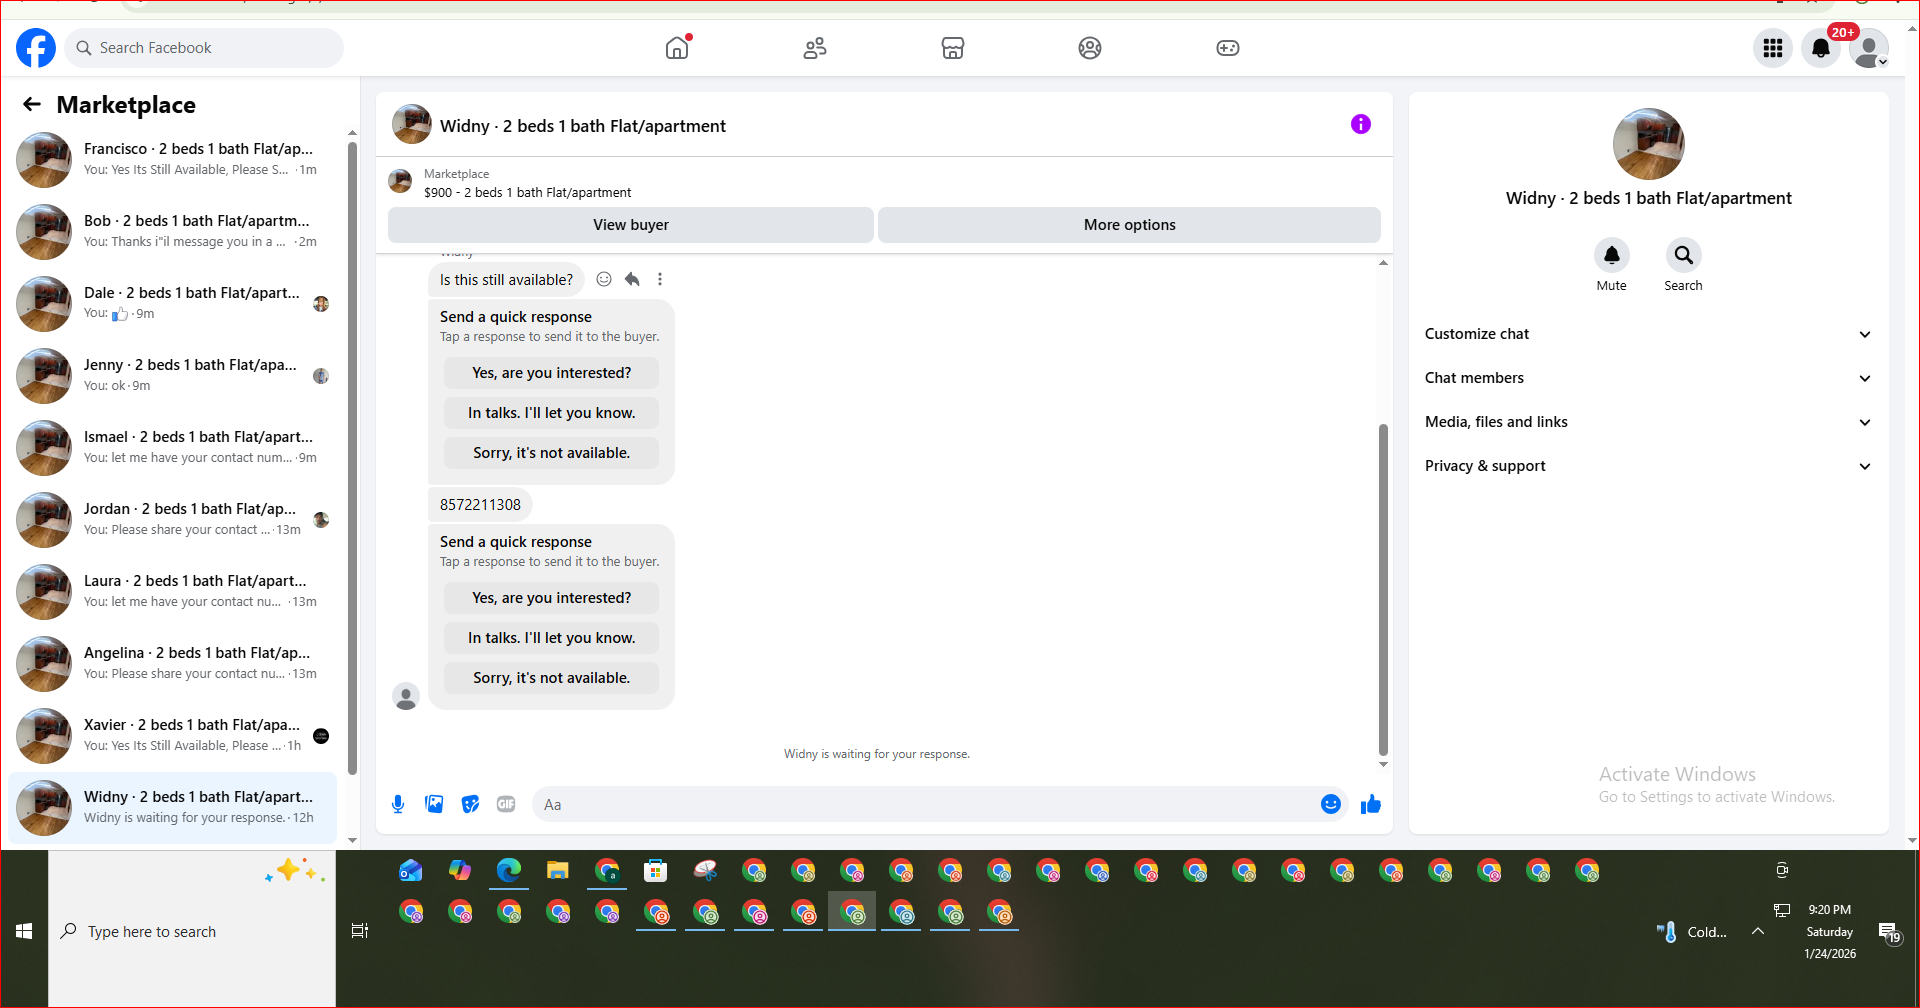The width and height of the screenshot is (1920, 1008).
Task: Open Windows notification center icon
Action: [x=1889, y=932]
